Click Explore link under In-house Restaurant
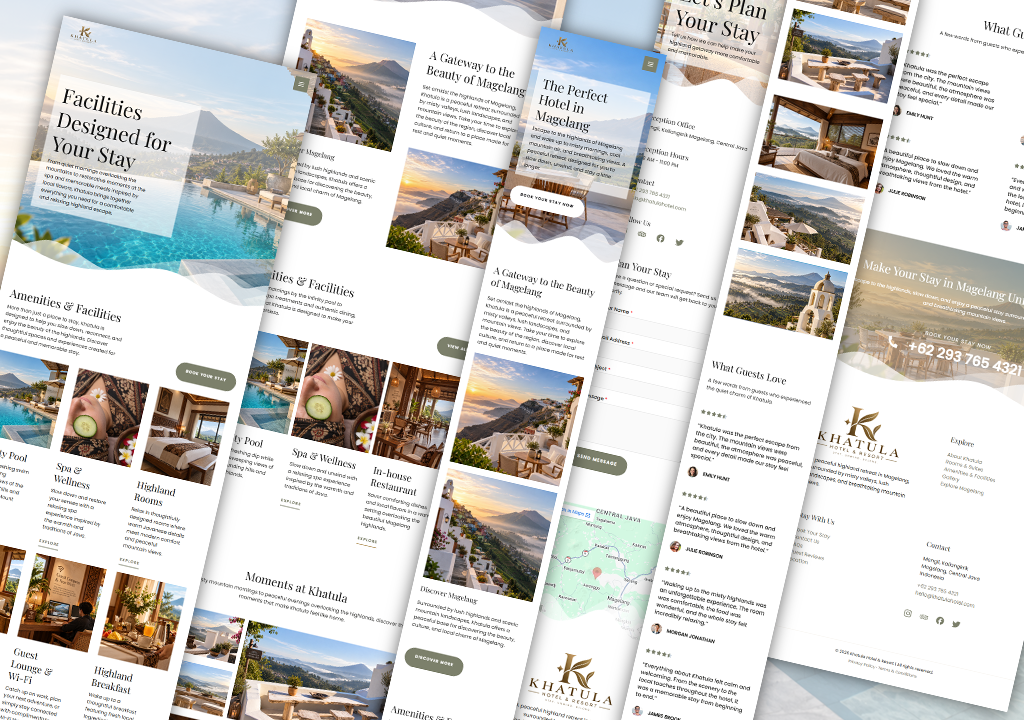 367,541
